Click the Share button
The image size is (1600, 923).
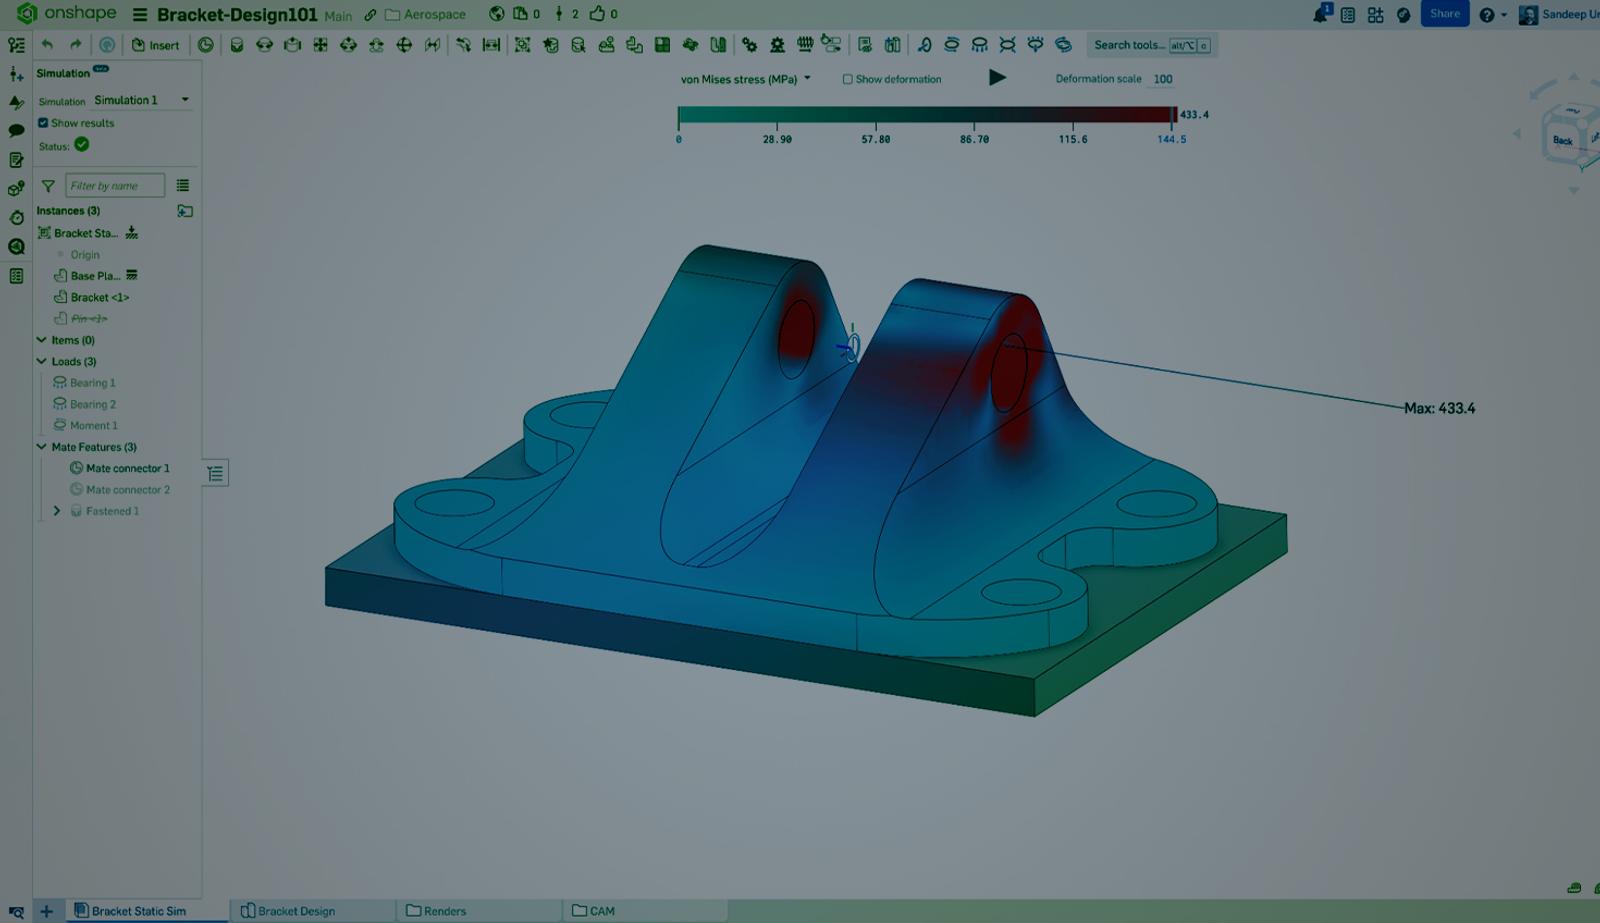[1444, 14]
